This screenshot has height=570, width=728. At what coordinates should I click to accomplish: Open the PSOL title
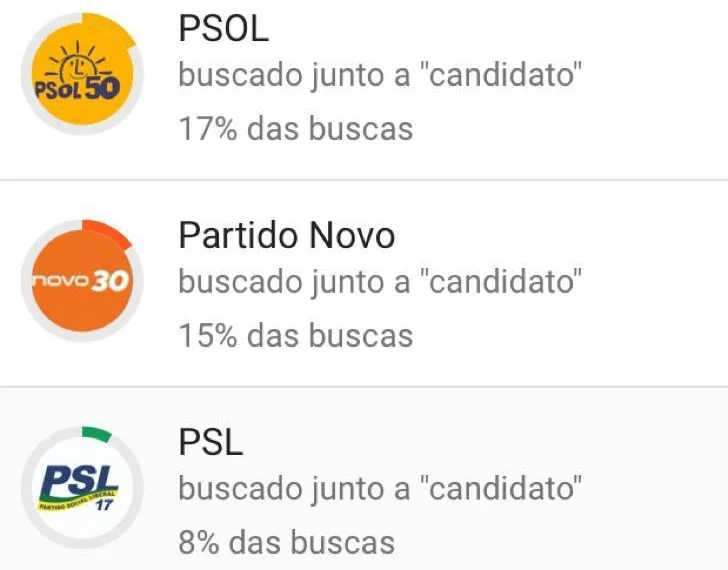pos(224,29)
